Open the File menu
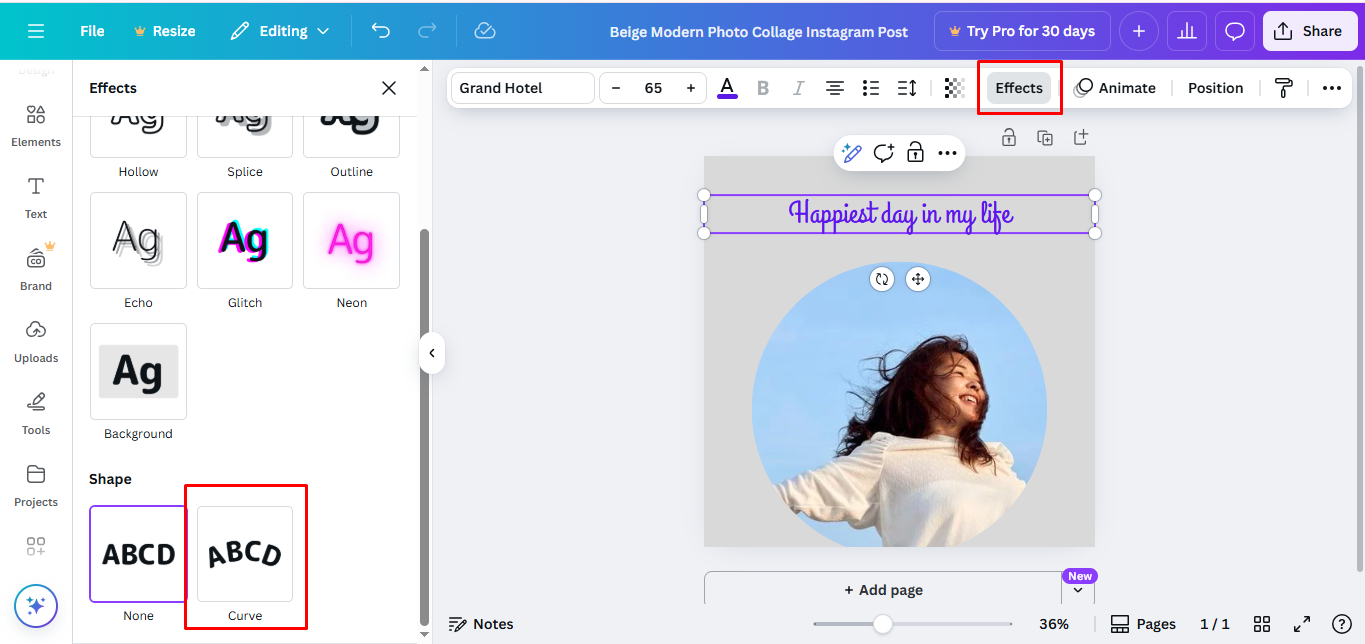1365x644 pixels. pos(91,31)
